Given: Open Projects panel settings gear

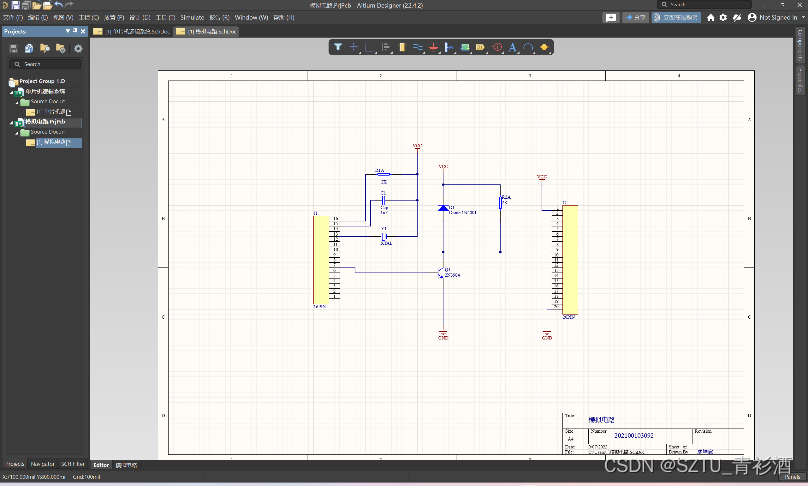Looking at the screenshot, I should 78,48.
